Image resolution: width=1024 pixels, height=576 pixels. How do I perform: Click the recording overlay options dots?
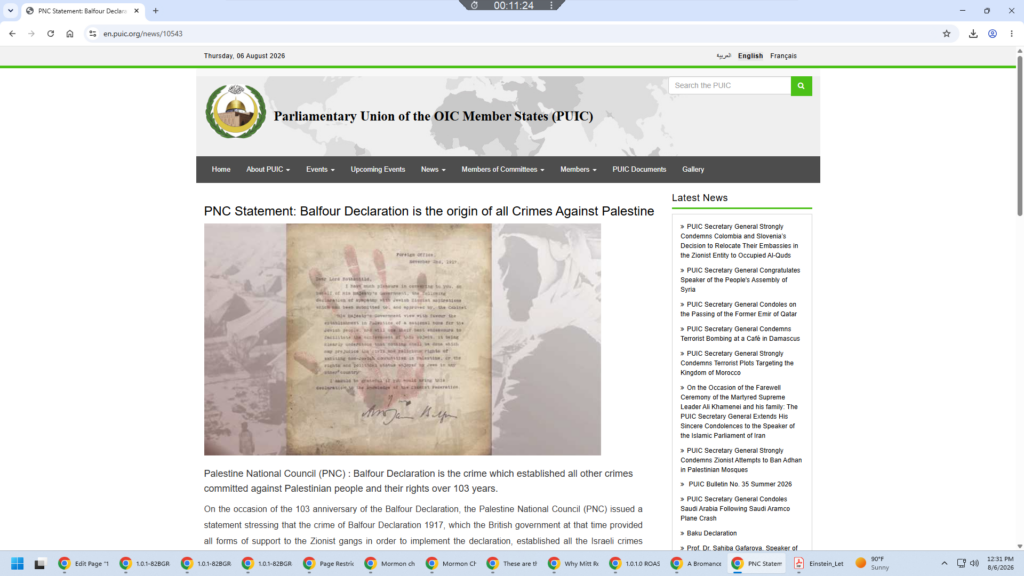point(551,5)
